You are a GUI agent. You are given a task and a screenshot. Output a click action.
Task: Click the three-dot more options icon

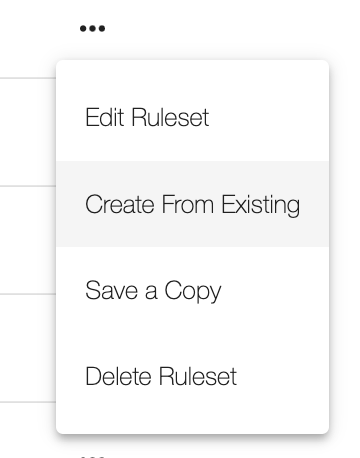(93, 29)
